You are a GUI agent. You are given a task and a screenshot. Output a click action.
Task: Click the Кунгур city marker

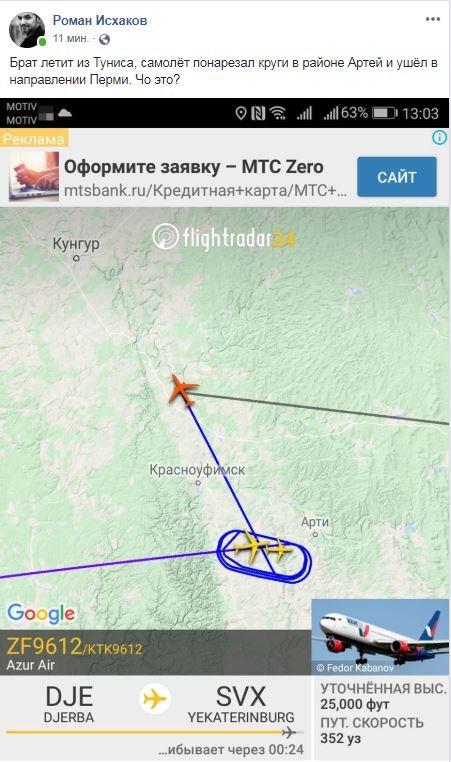click(x=76, y=258)
